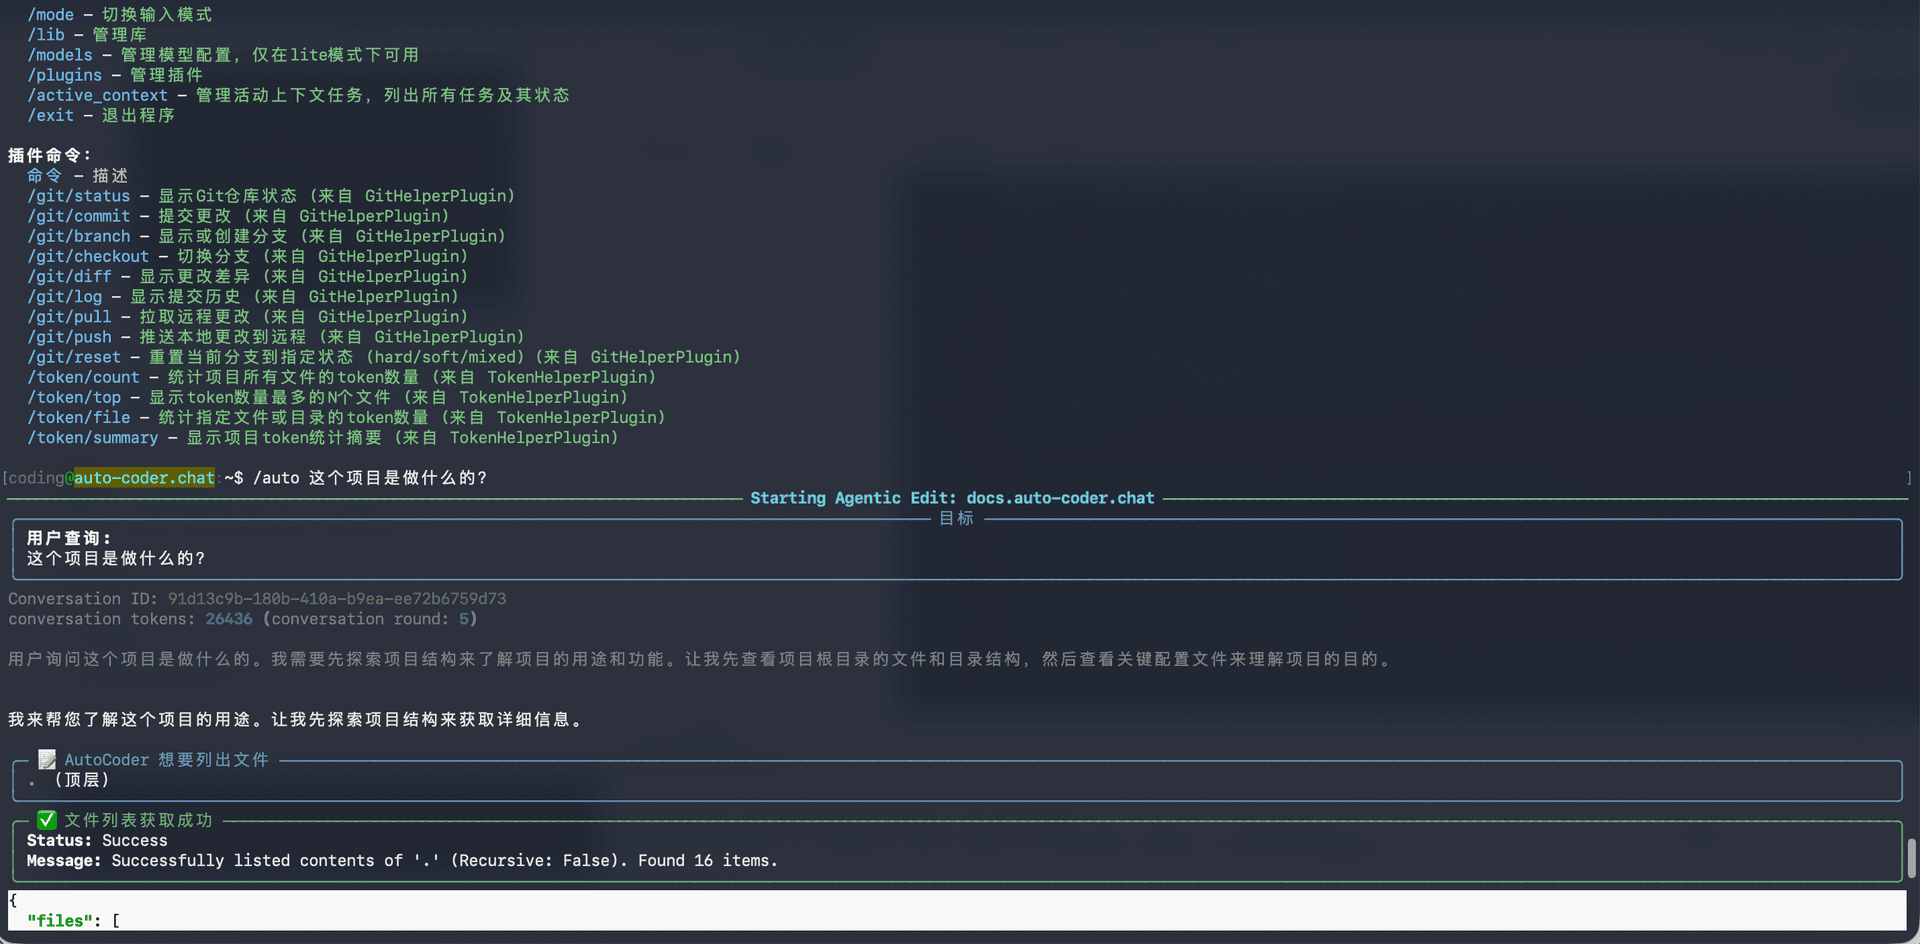
Task: Open the /token/count command
Action: tap(84, 377)
